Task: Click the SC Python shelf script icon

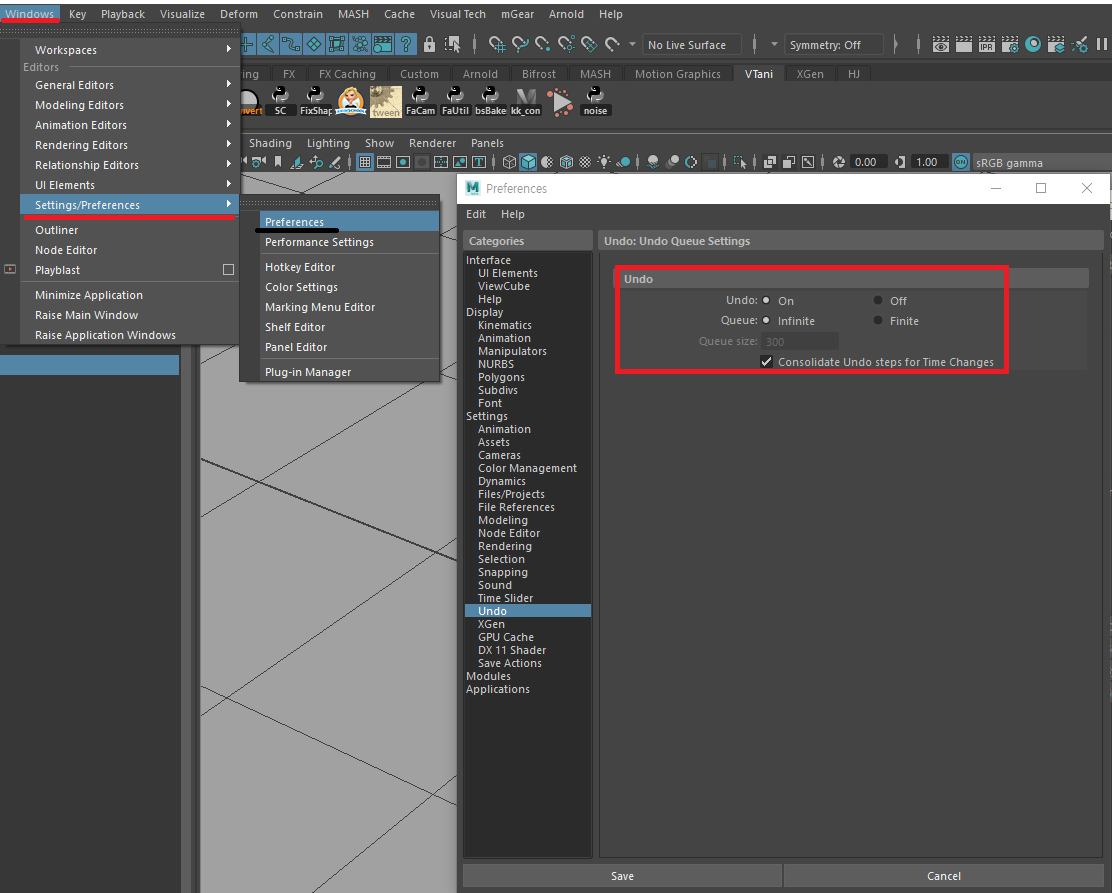Action: (x=280, y=101)
